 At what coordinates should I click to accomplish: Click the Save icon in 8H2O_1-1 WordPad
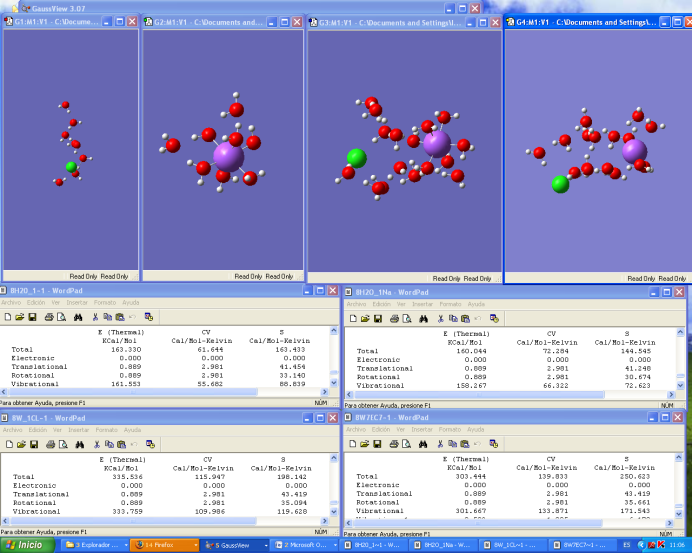point(33,317)
